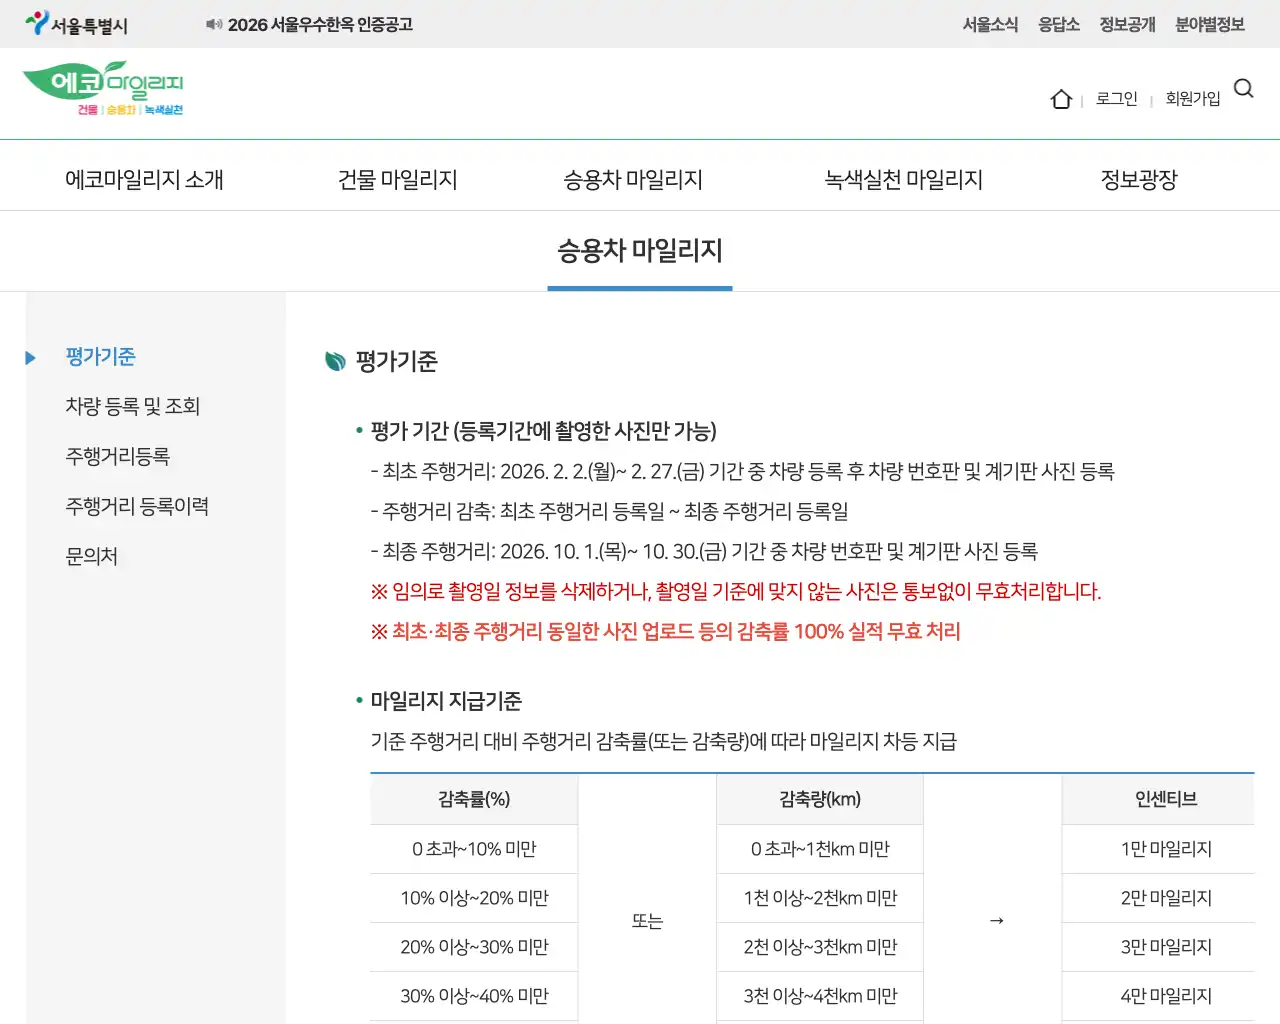Open 서울소식 link
1280x1024 pixels.
click(x=990, y=24)
